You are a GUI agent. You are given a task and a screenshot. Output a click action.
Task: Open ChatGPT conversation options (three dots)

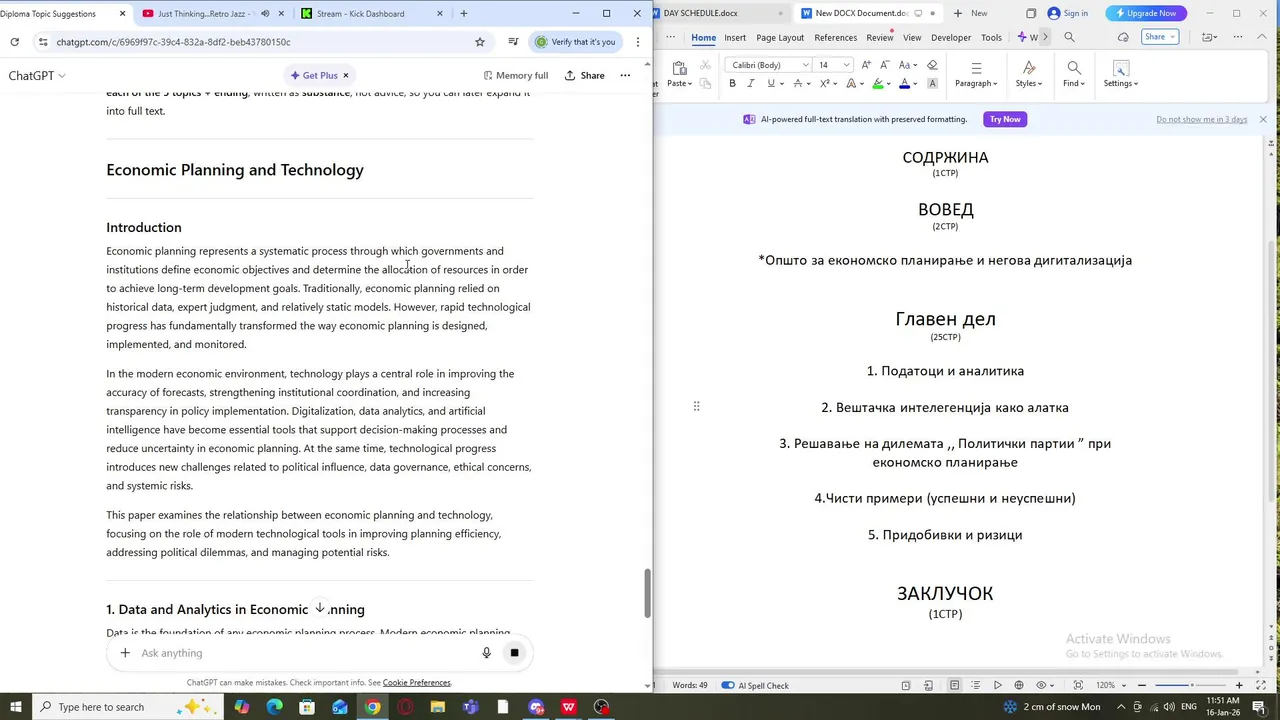(625, 75)
